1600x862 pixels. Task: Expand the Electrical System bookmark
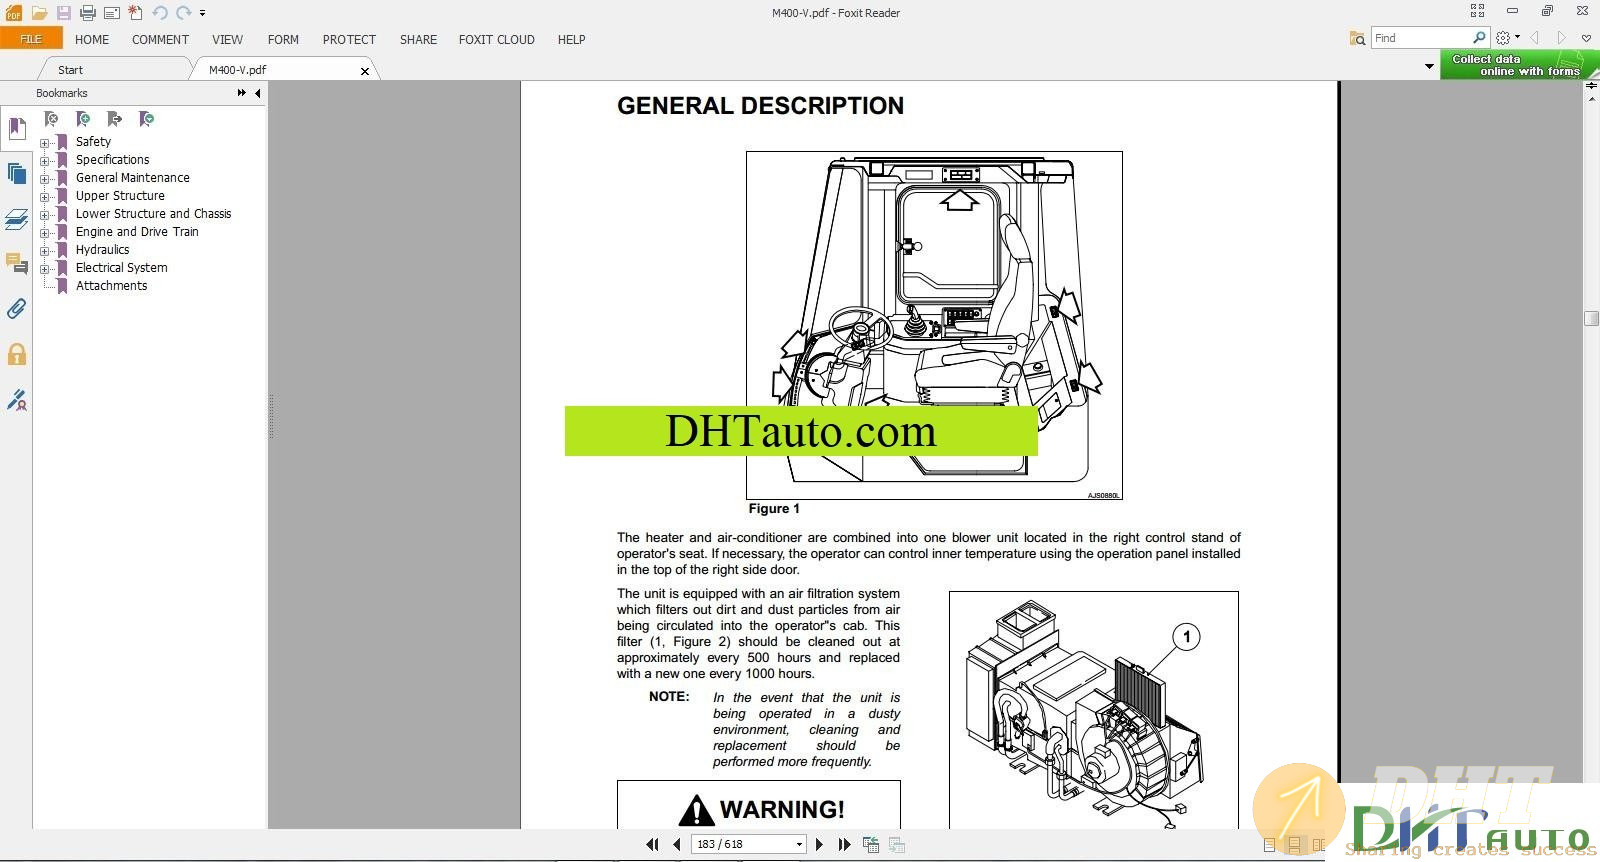click(44, 269)
